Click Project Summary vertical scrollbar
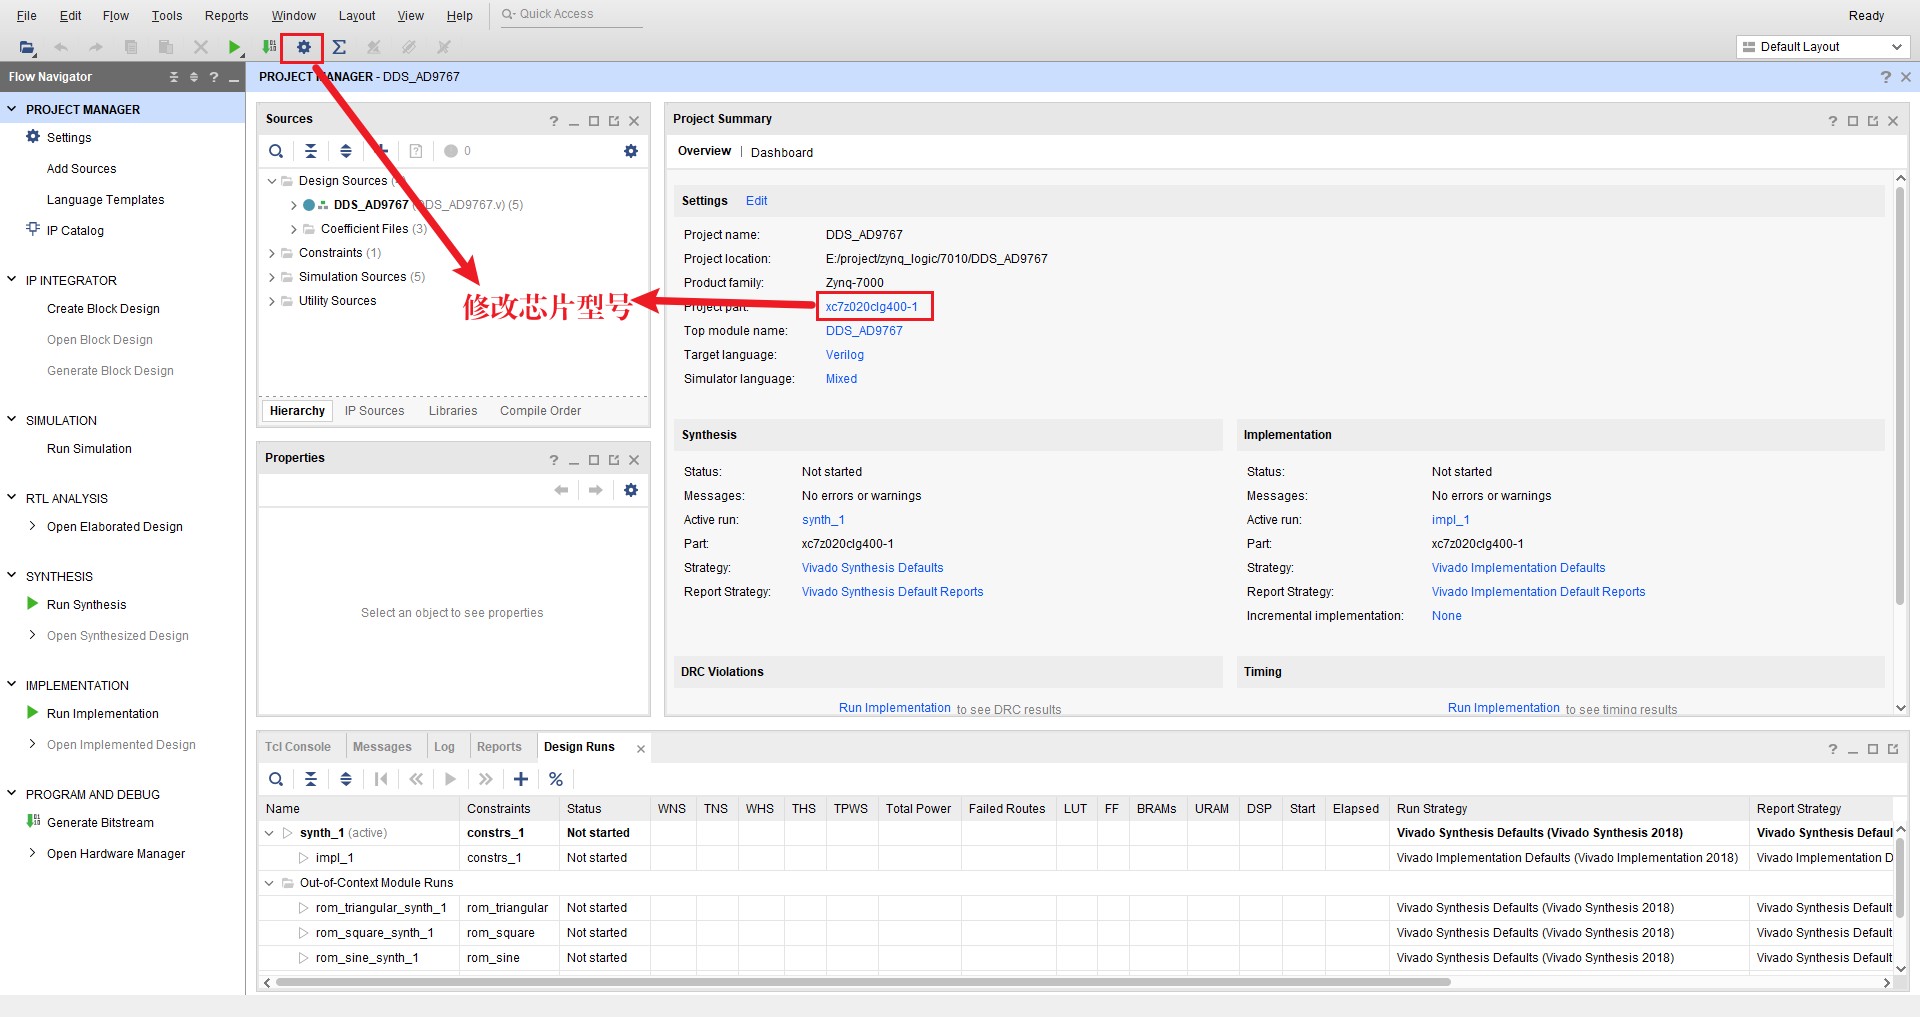This screenshot has width=1920, height=1017. pyautogui.click(x=1900, y=395)
